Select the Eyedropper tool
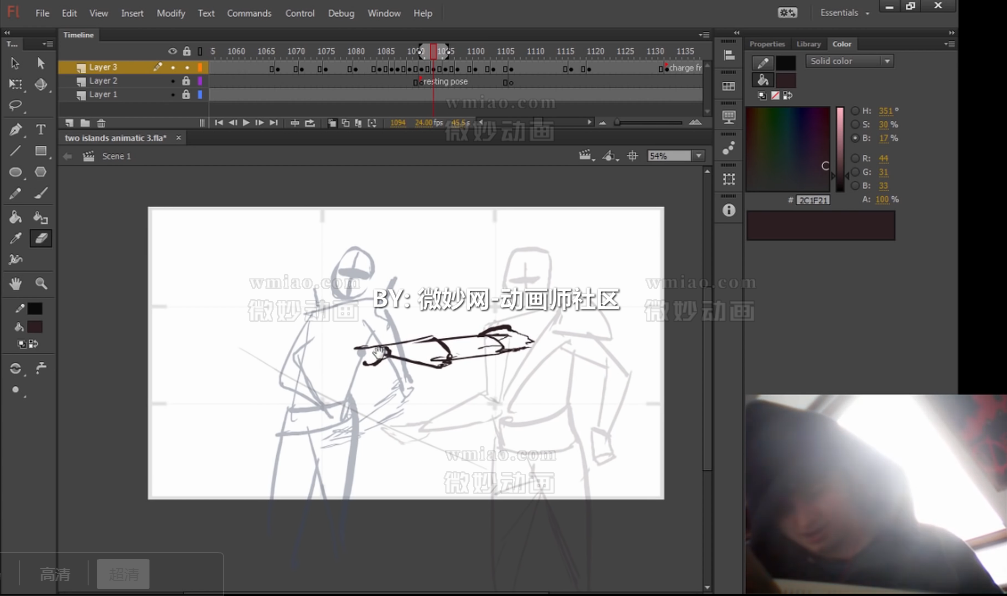 pos(16,240)
